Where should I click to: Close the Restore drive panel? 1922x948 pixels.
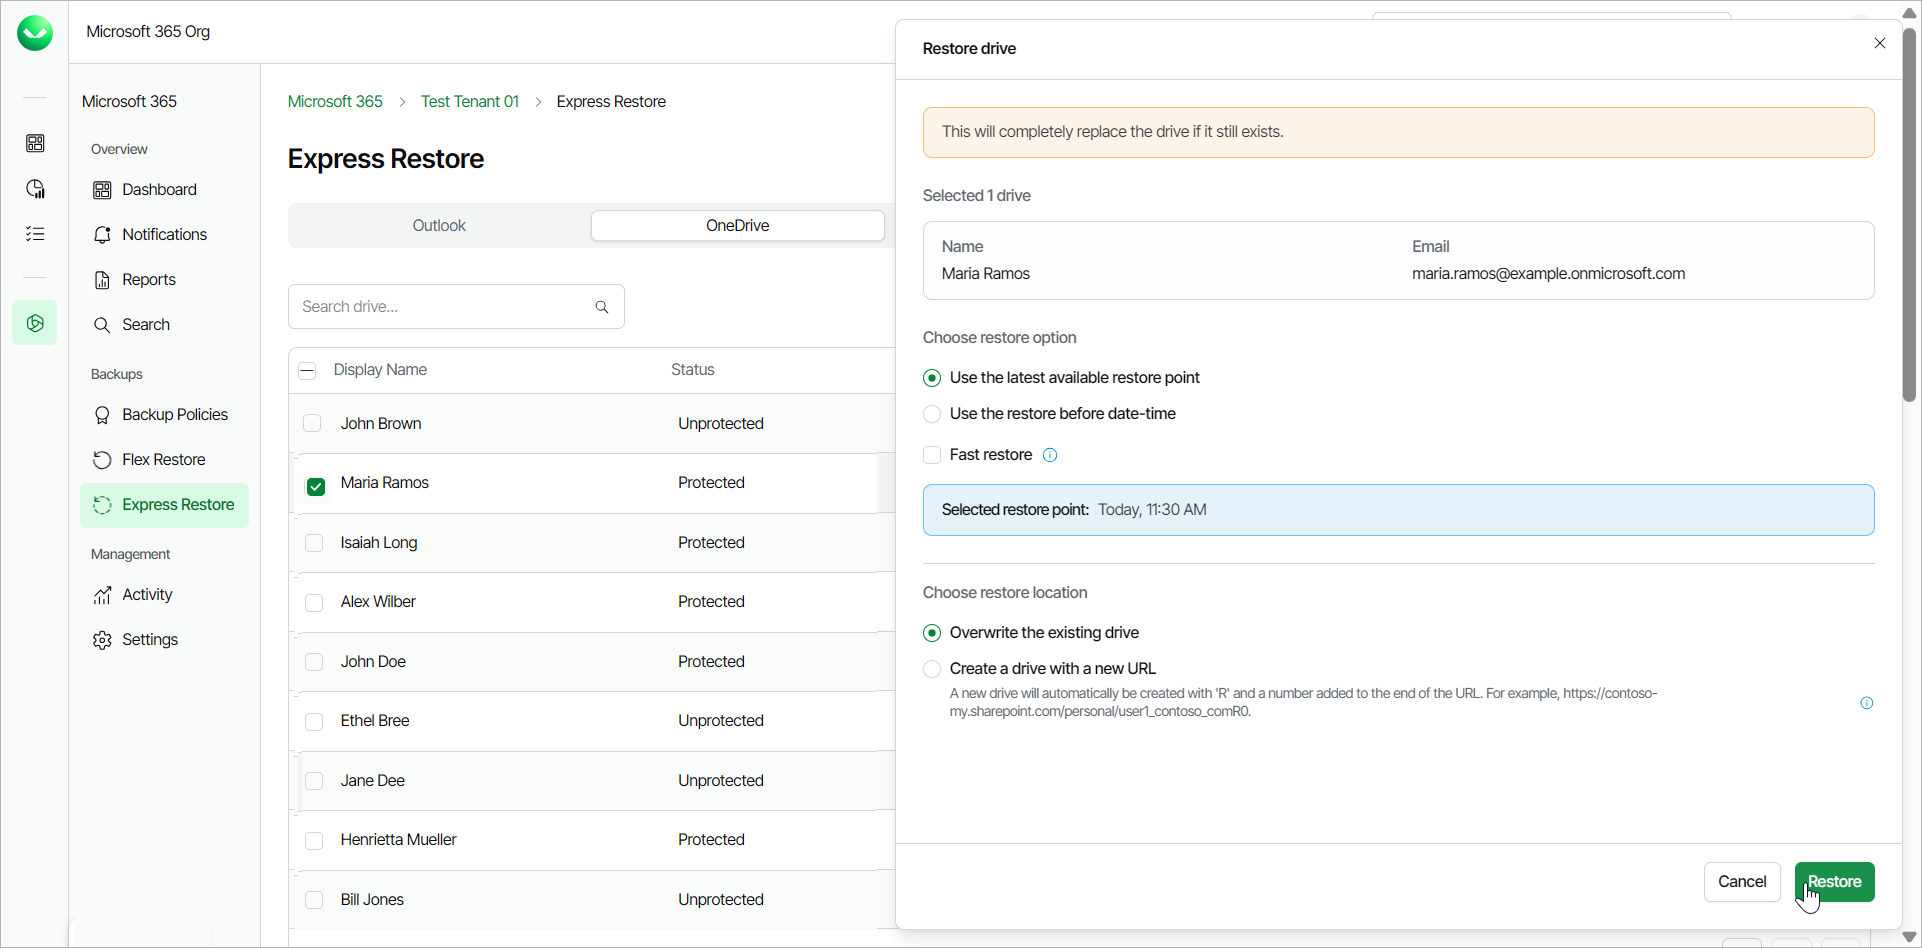pos(1880,43)
